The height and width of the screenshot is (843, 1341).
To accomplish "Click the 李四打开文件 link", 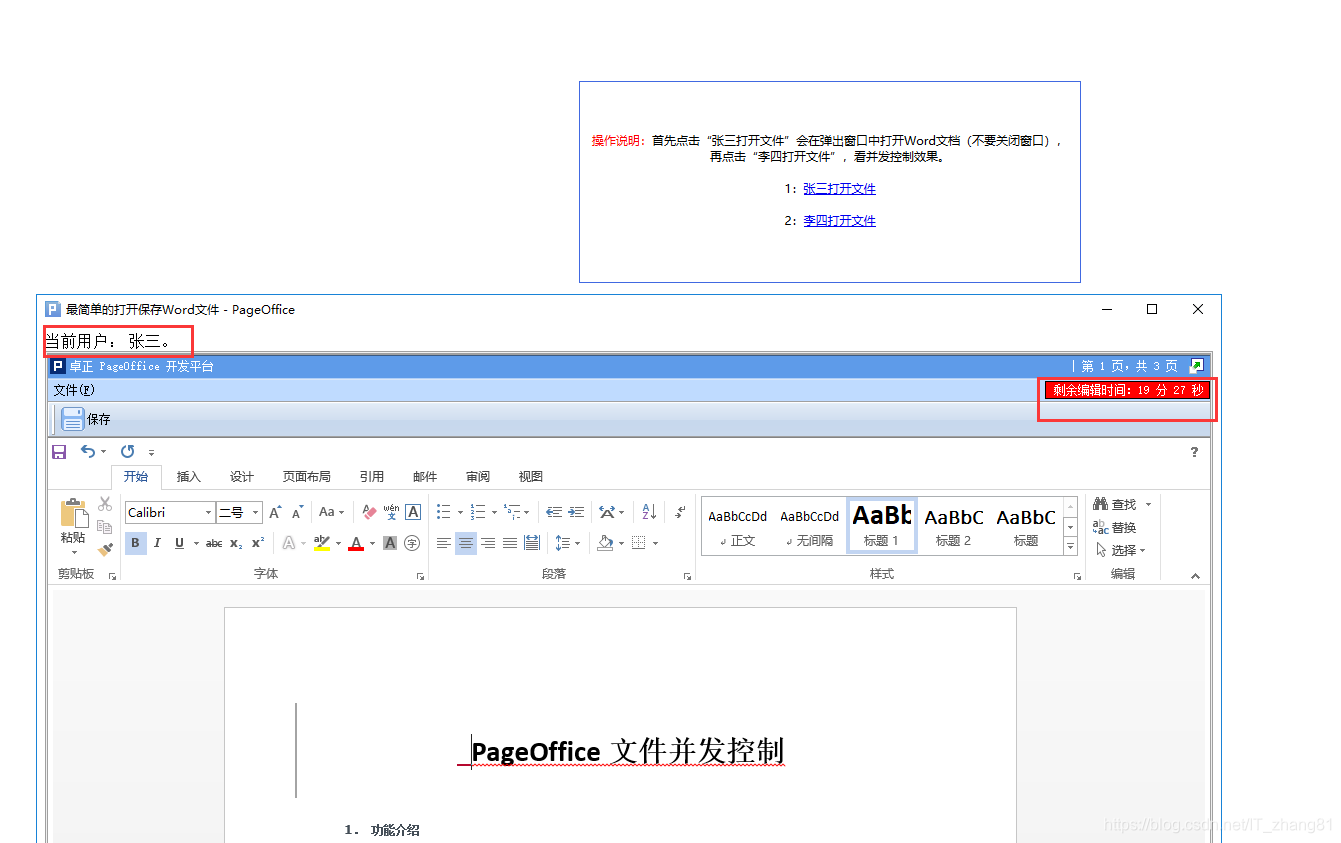I will point(839,221).
